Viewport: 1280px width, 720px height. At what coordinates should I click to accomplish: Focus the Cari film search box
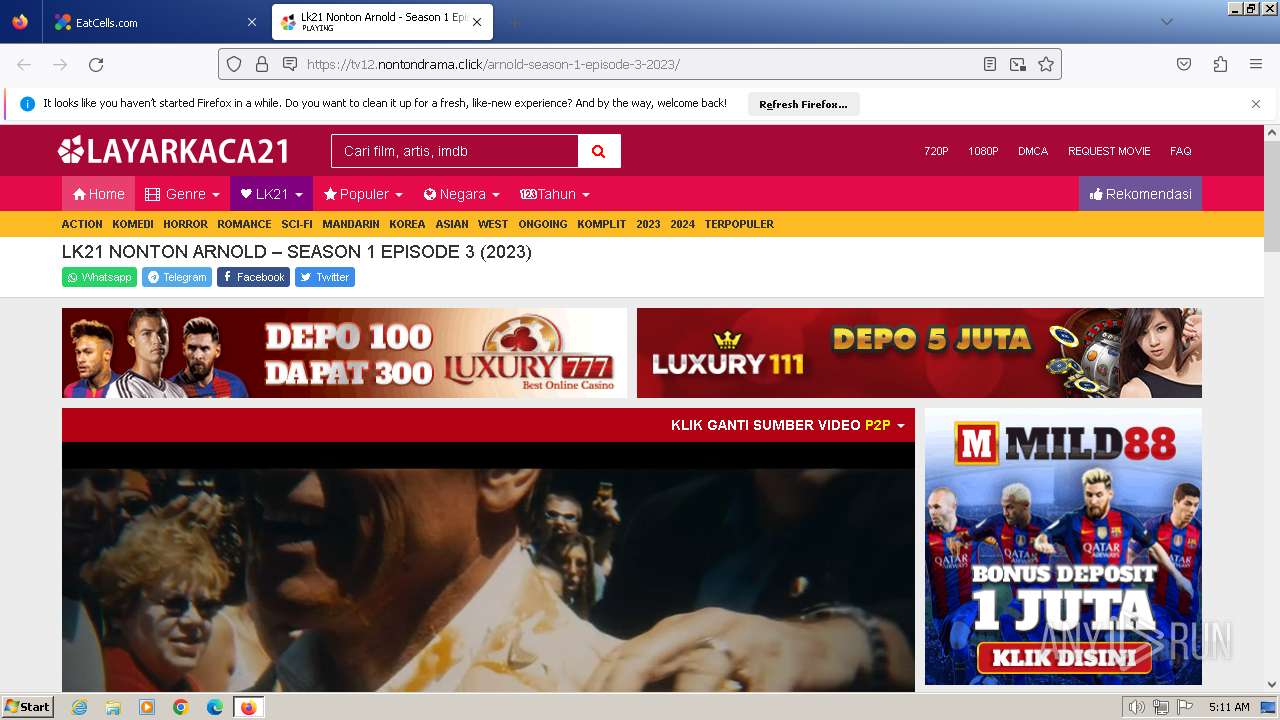point(455,151)
